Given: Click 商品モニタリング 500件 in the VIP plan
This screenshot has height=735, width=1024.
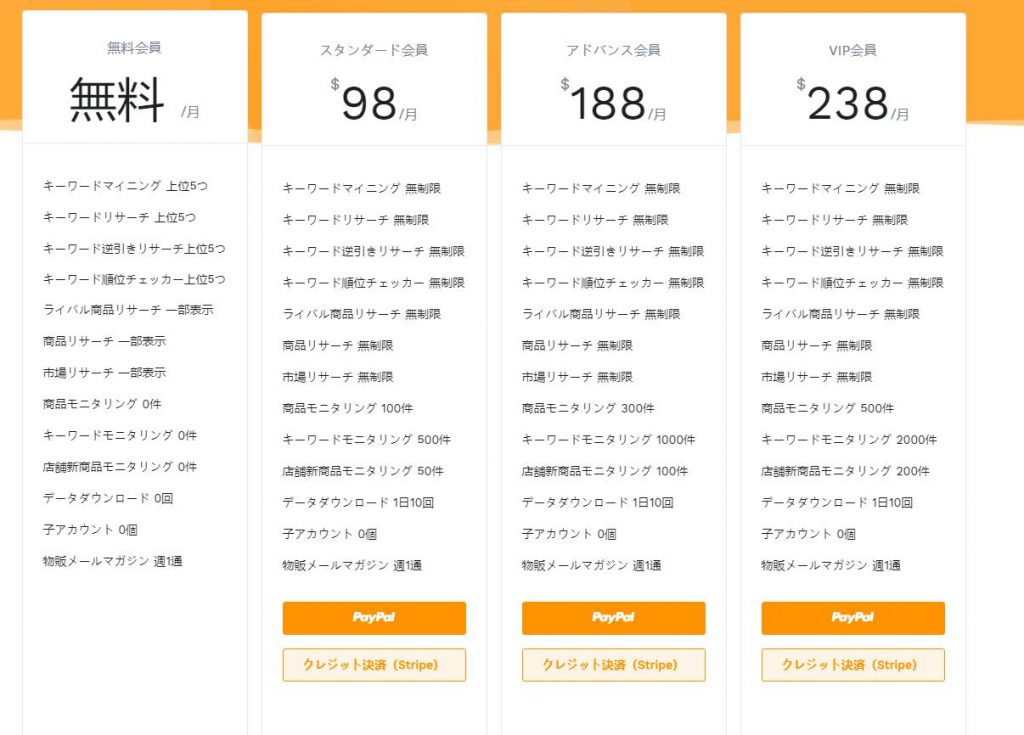Looking at the screenshot, I should [827, 408].
